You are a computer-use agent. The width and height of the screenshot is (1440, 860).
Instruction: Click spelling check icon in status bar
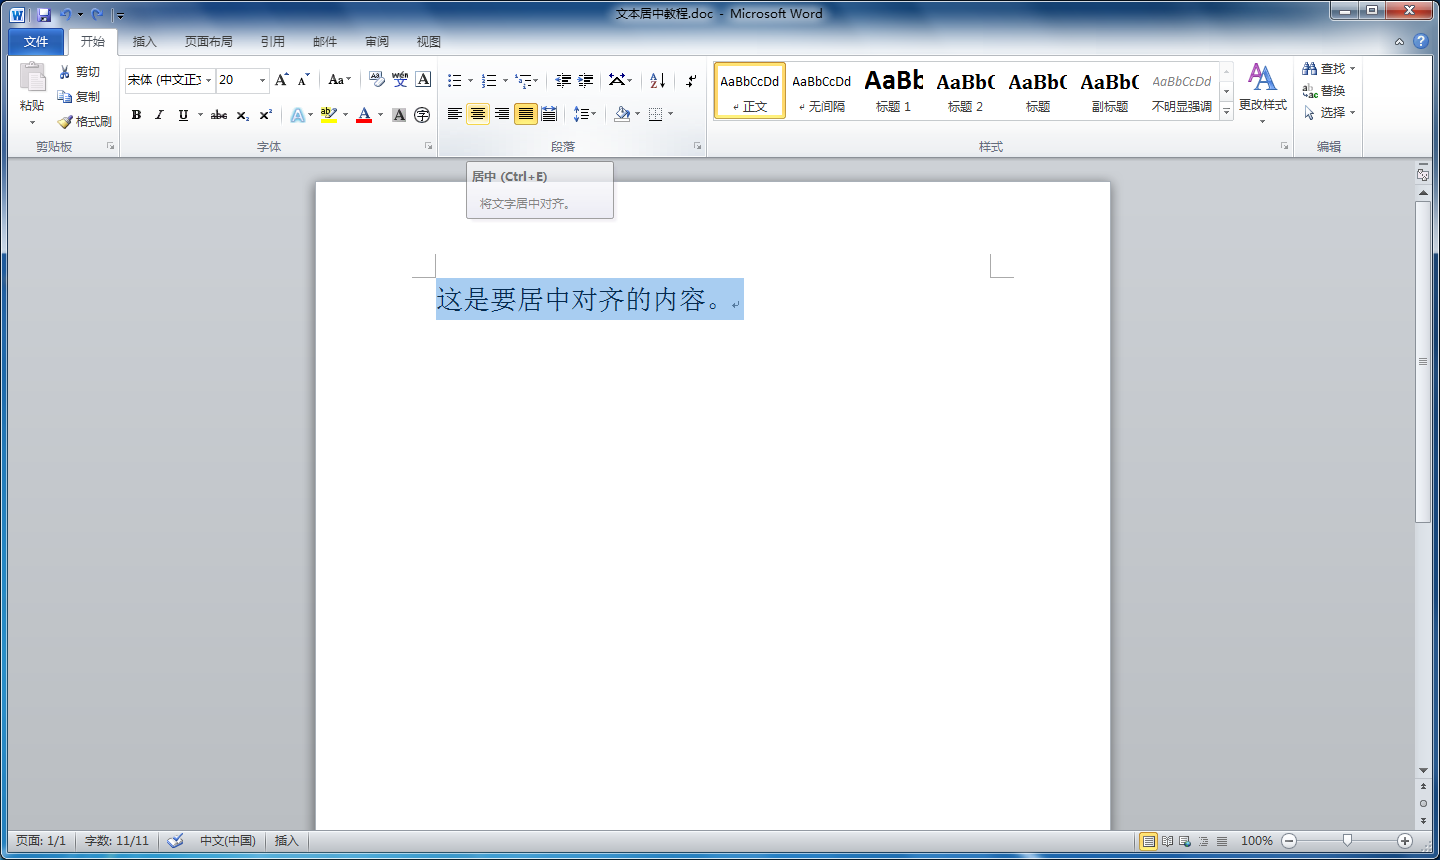(176, 841)
